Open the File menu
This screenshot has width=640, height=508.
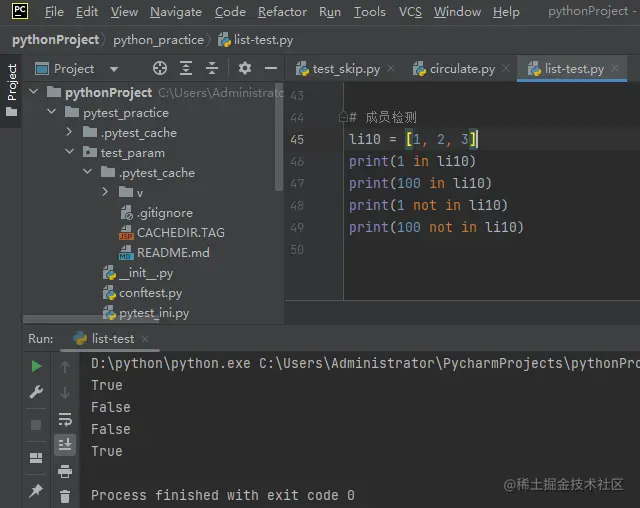[x=54, y=12]
